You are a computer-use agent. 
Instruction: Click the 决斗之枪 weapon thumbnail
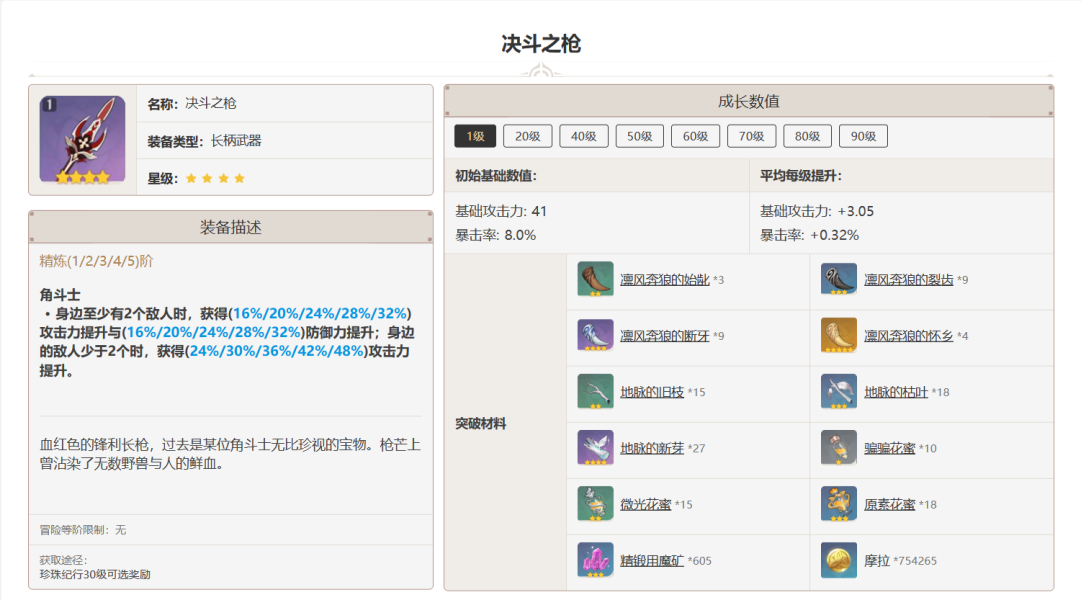[82, 139]
